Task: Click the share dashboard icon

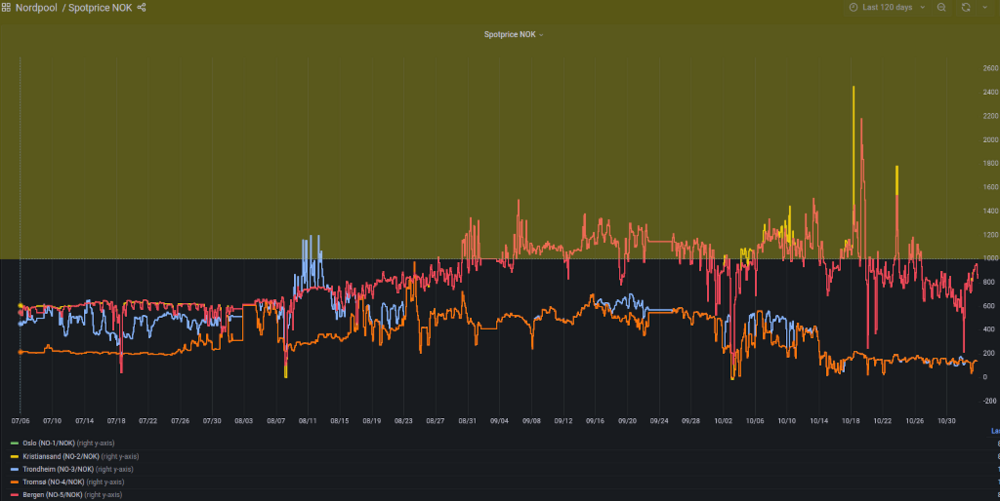Action: pos(142,7)
